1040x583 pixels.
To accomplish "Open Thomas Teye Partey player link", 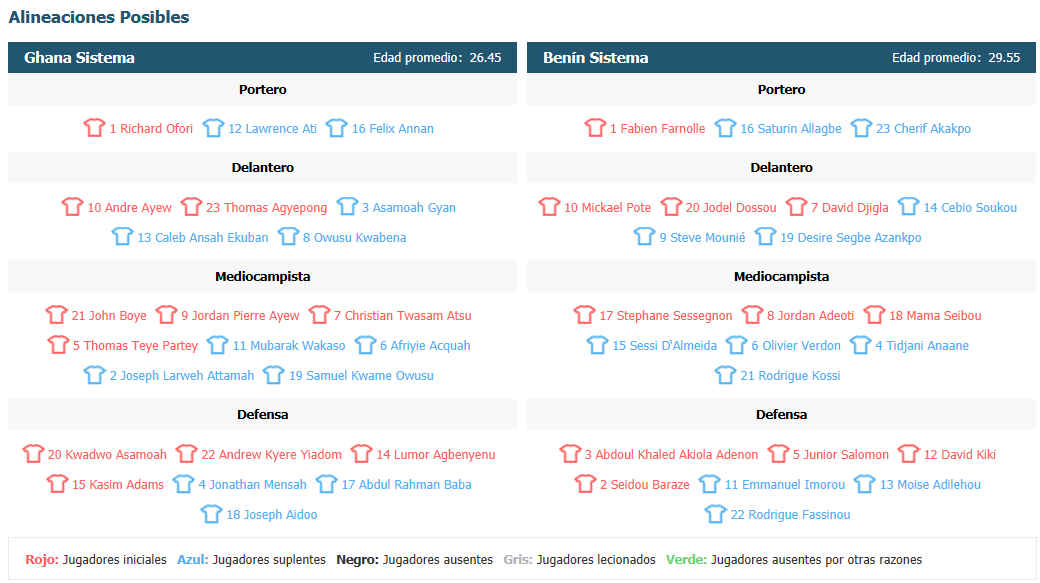I will 135,346.
